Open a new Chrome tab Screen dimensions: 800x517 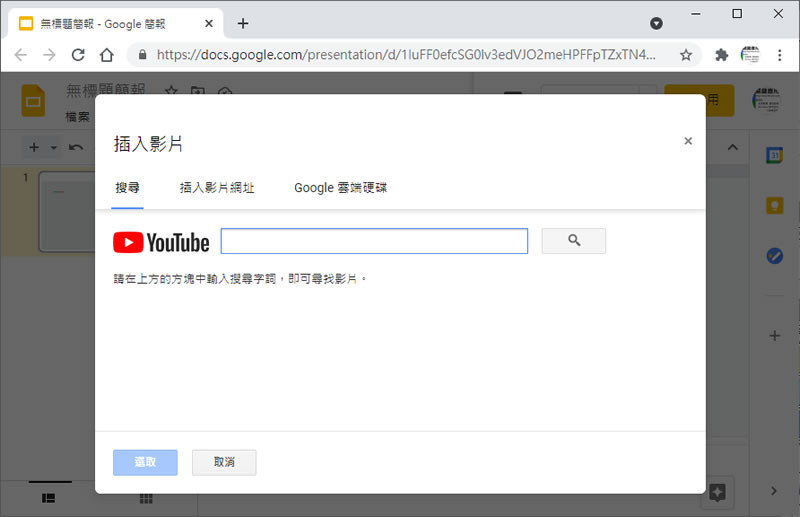click(x=243, y=23)
